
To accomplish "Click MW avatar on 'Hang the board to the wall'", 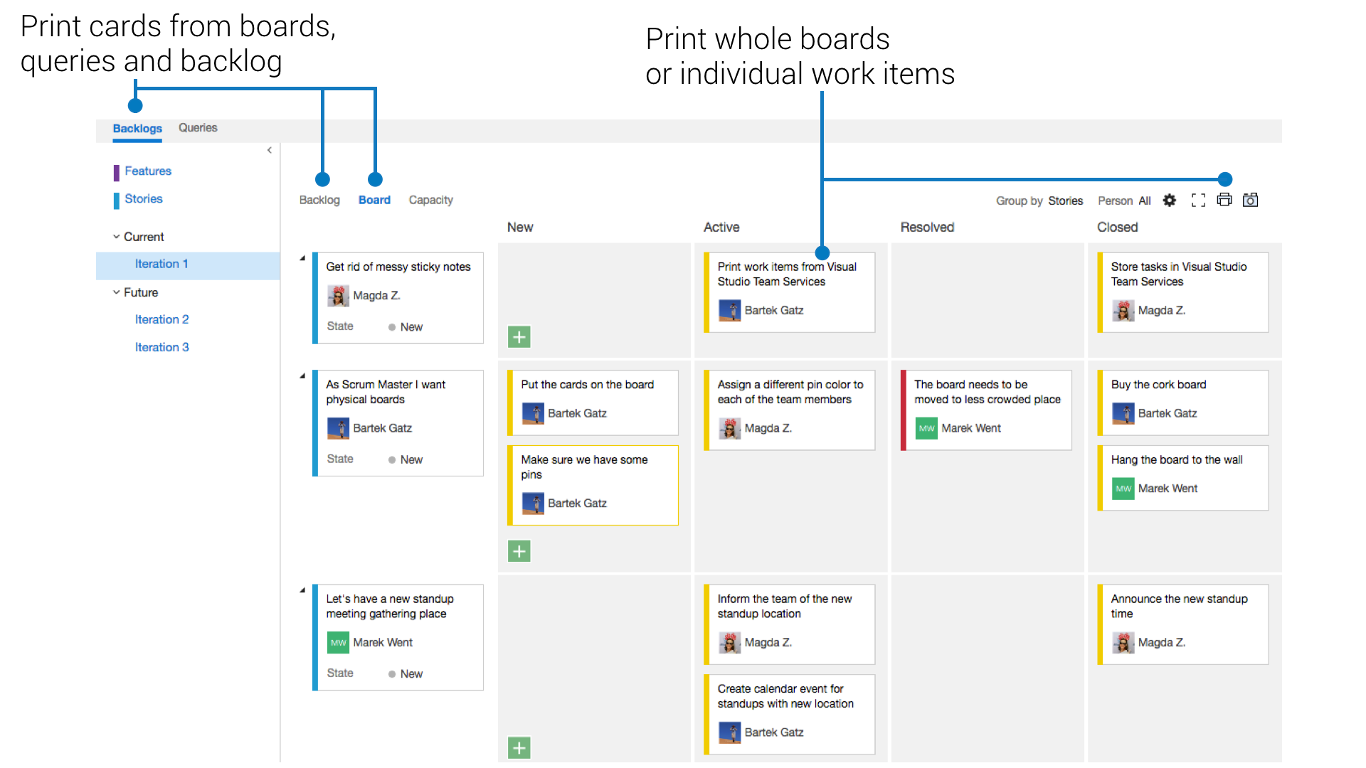I will 1123,488.
